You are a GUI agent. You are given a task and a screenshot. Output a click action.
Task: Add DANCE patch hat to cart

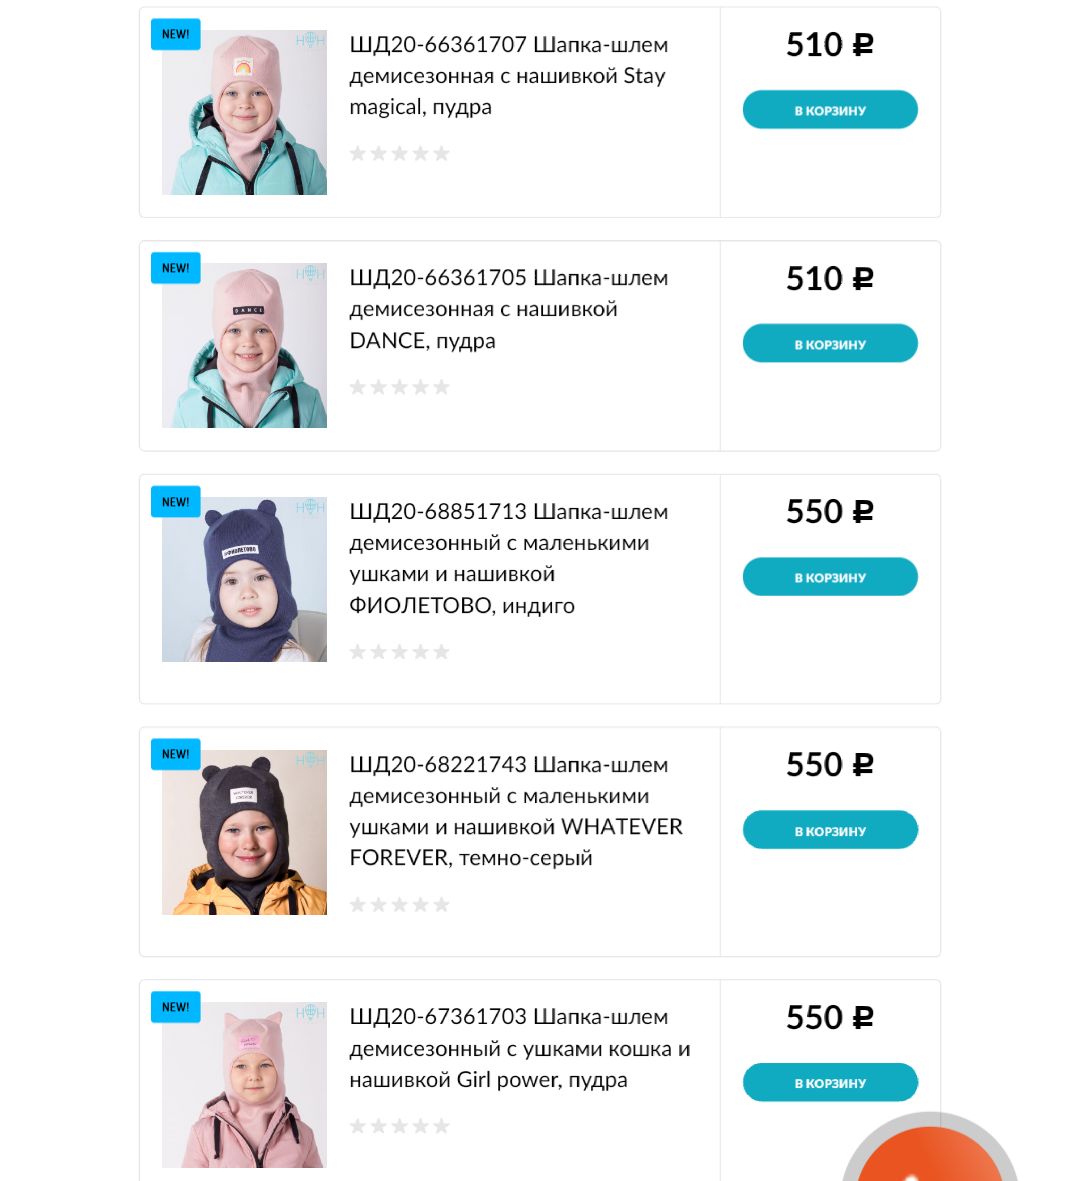830,343
